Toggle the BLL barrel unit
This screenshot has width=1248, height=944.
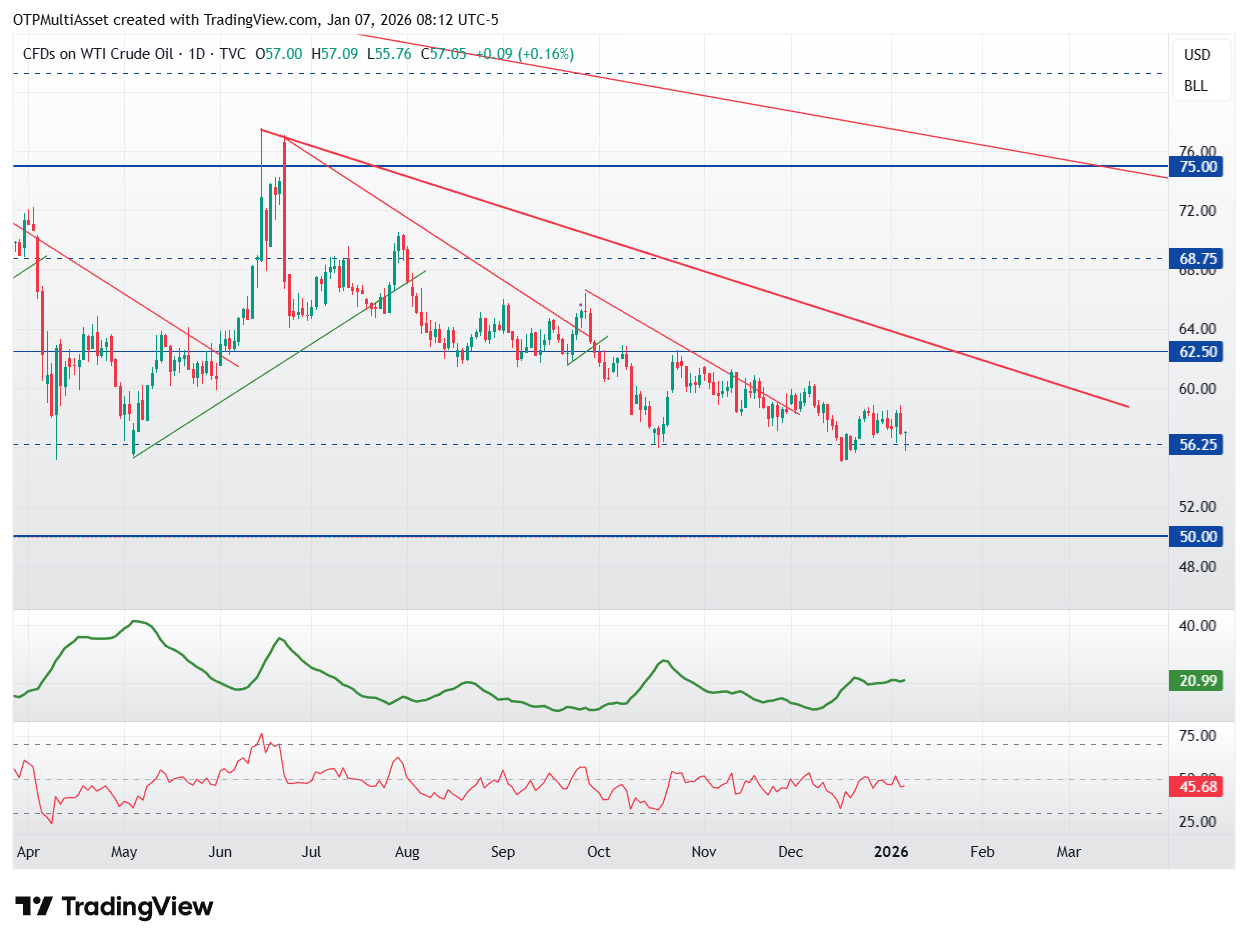point(1196,85)
